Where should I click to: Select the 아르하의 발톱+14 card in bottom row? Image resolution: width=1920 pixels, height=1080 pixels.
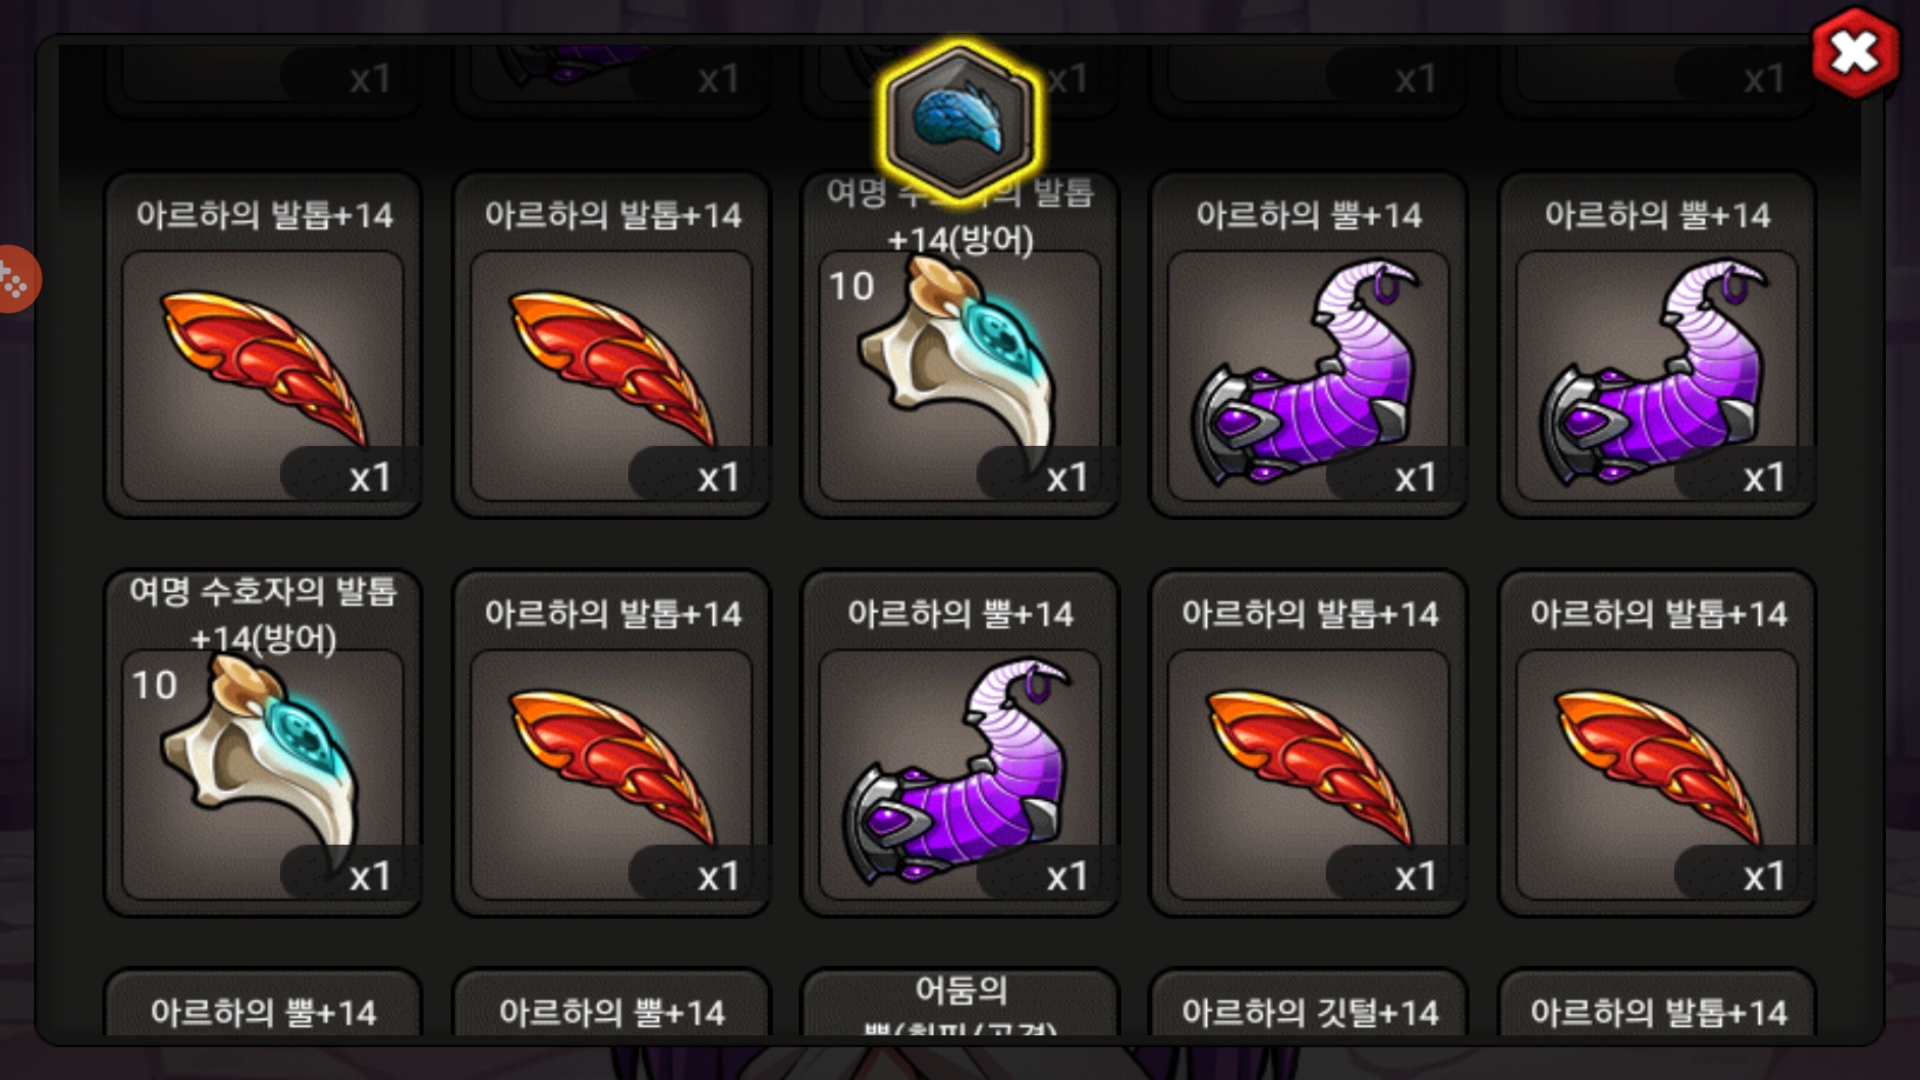click(1657, 1003)
